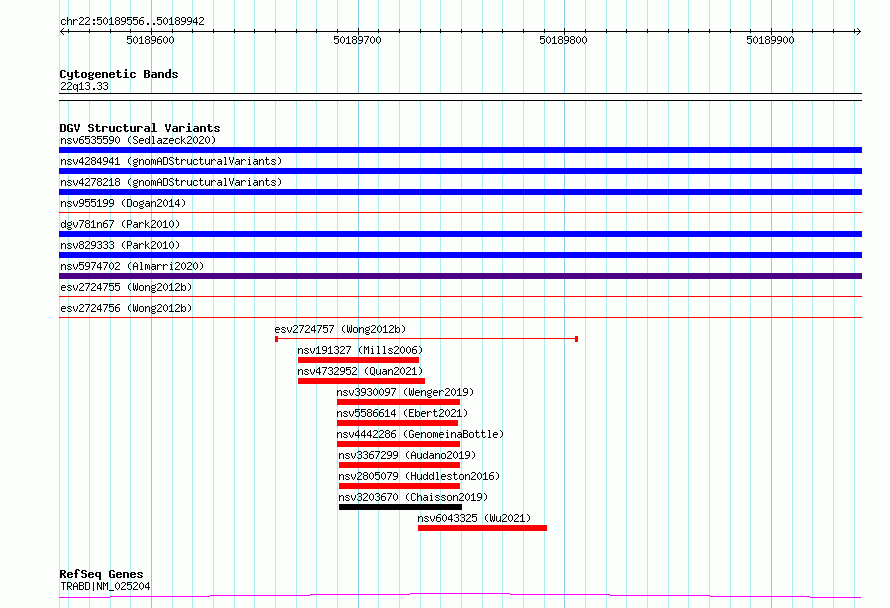Screen dimensions: 890x608
Task: Open variant nsv4732952 (Quan2021) label
Action: 360,371
